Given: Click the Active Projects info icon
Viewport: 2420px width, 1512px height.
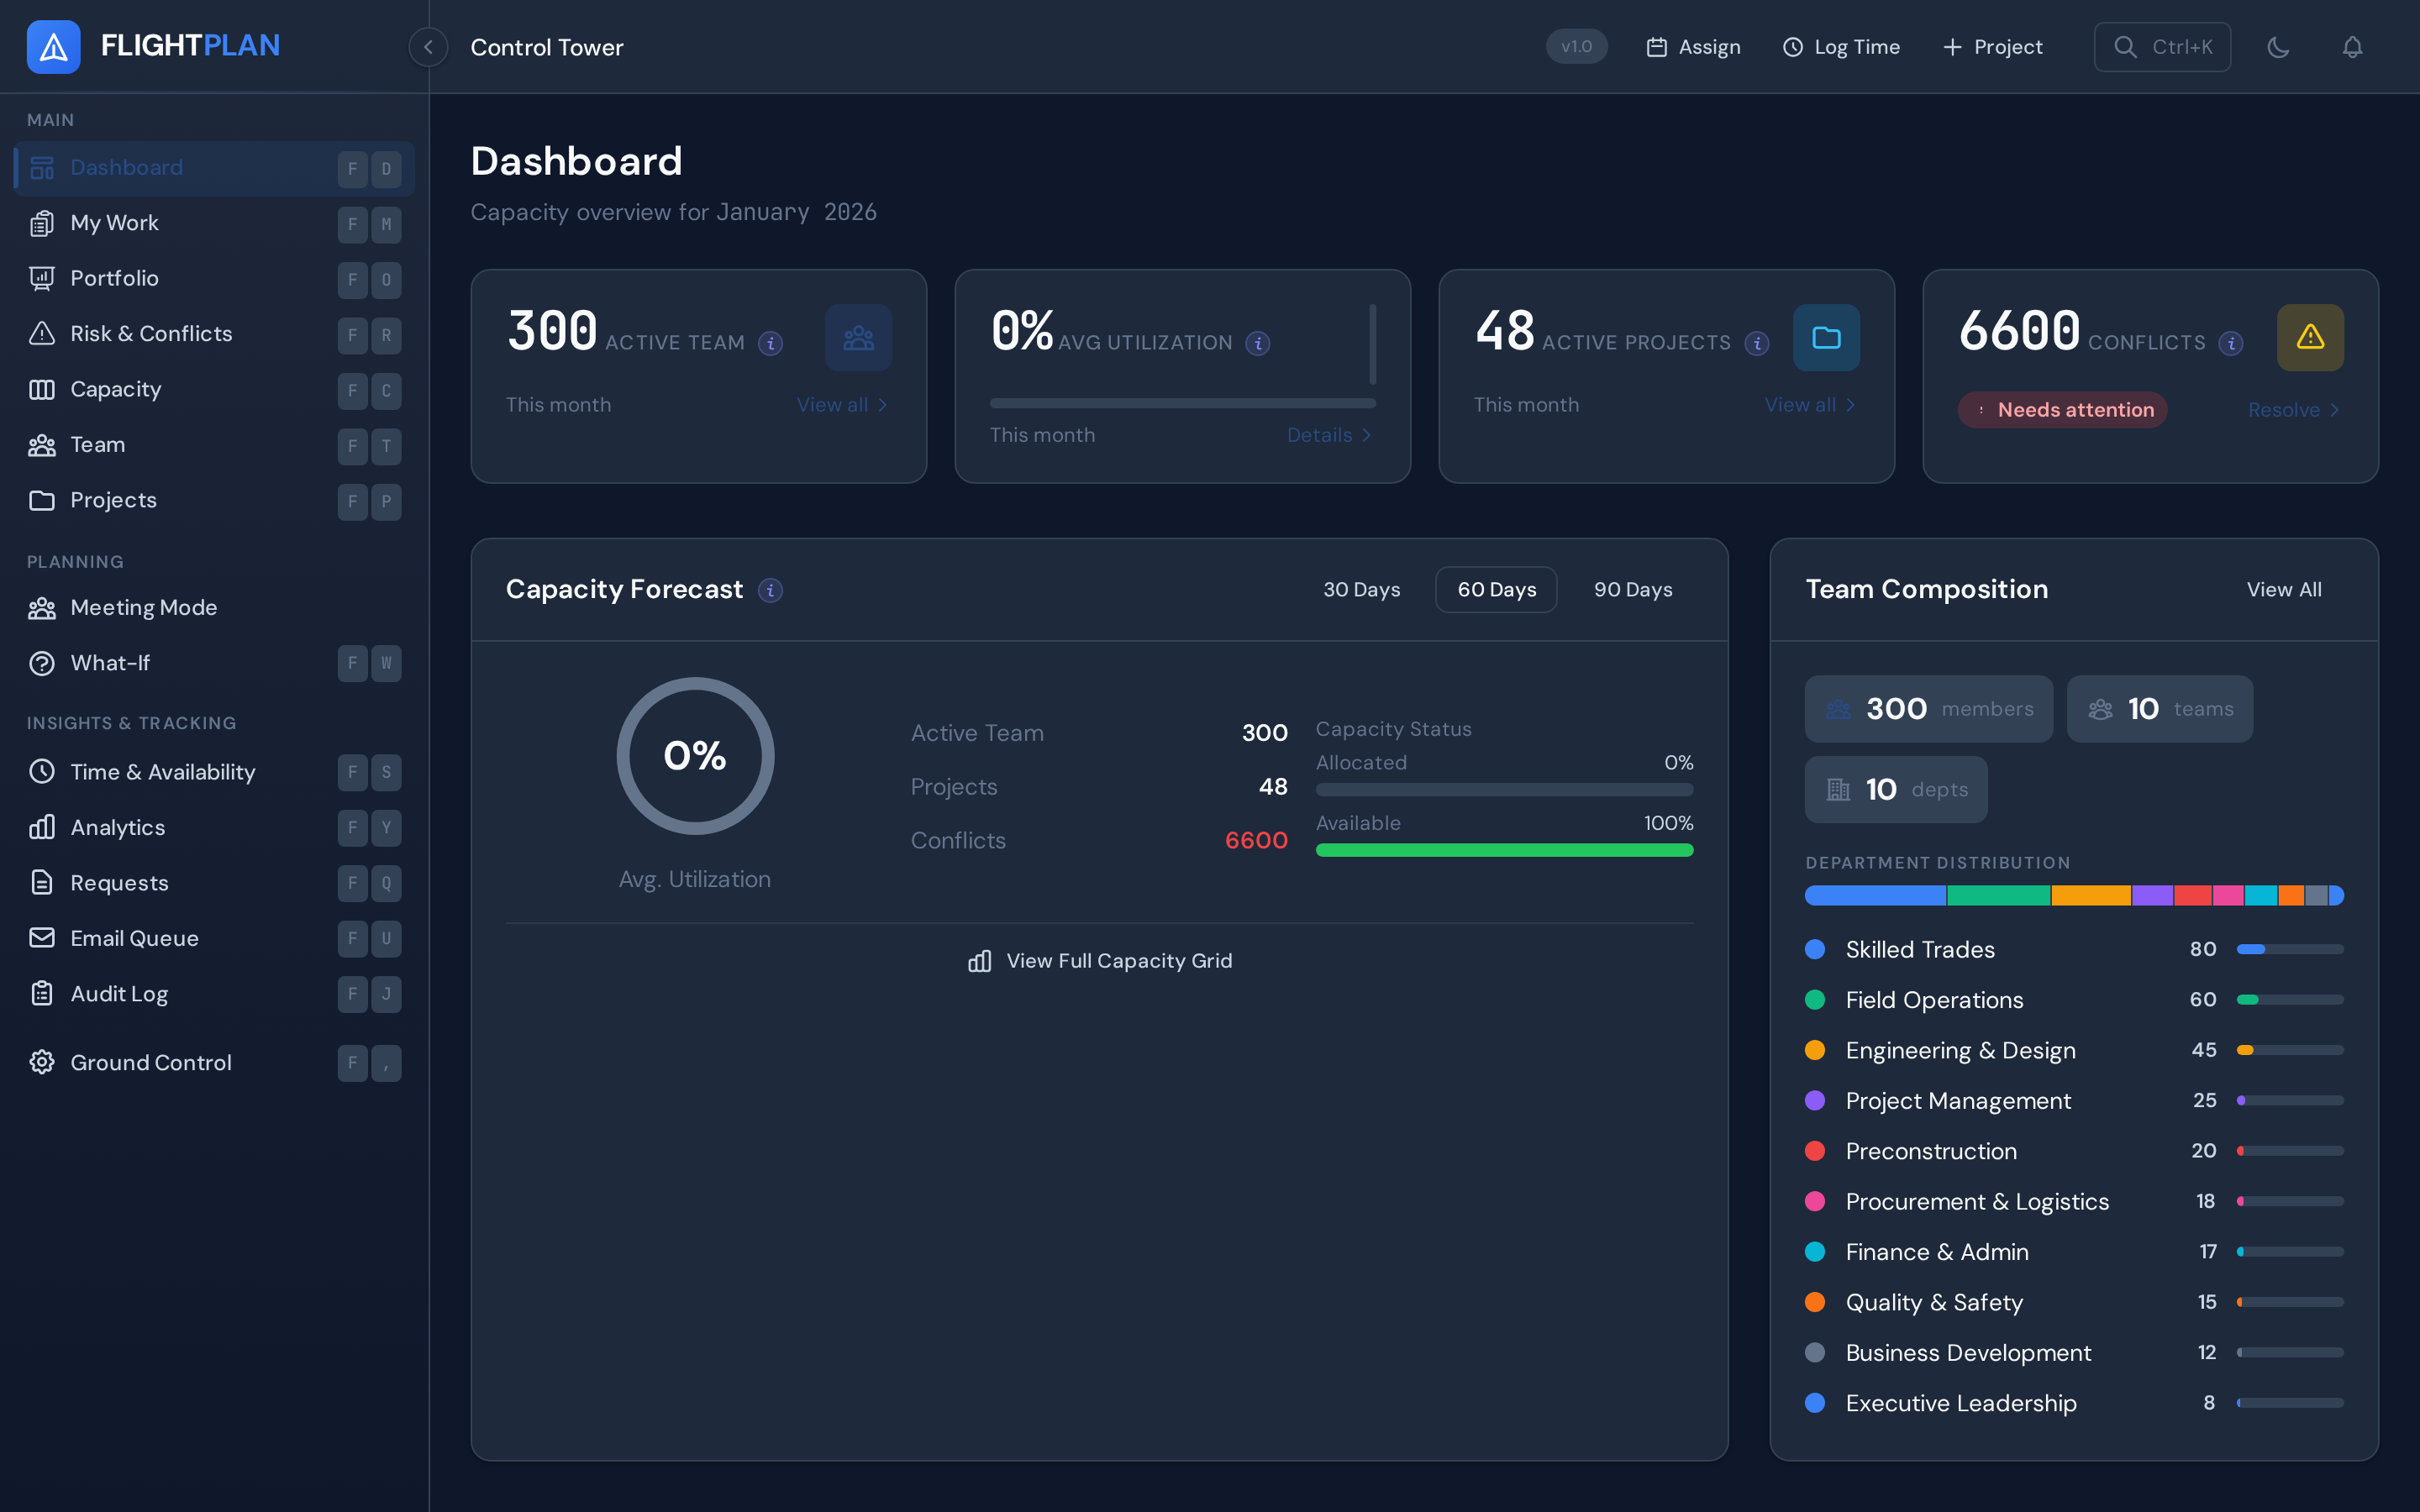Looking at the screenshot, I should tap(1757, 344).
